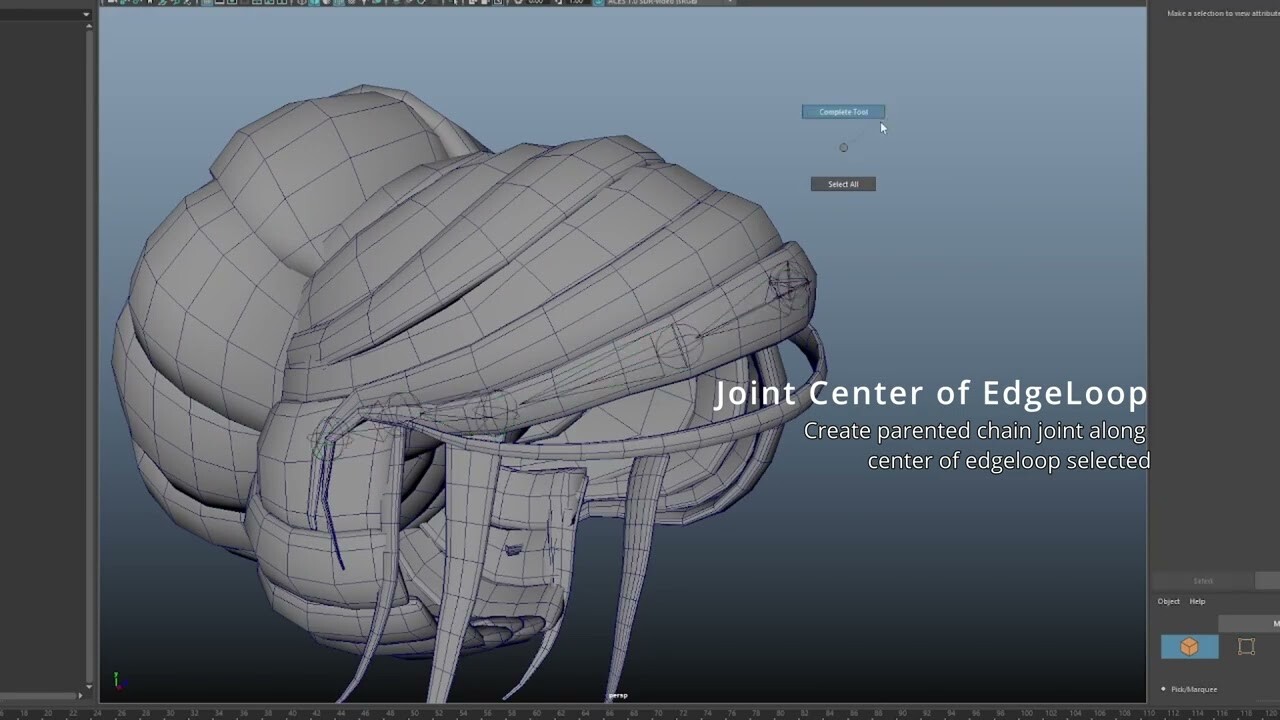Select the Select by Object Type icon
1280x720 pixels.
(x=234, y=3)
